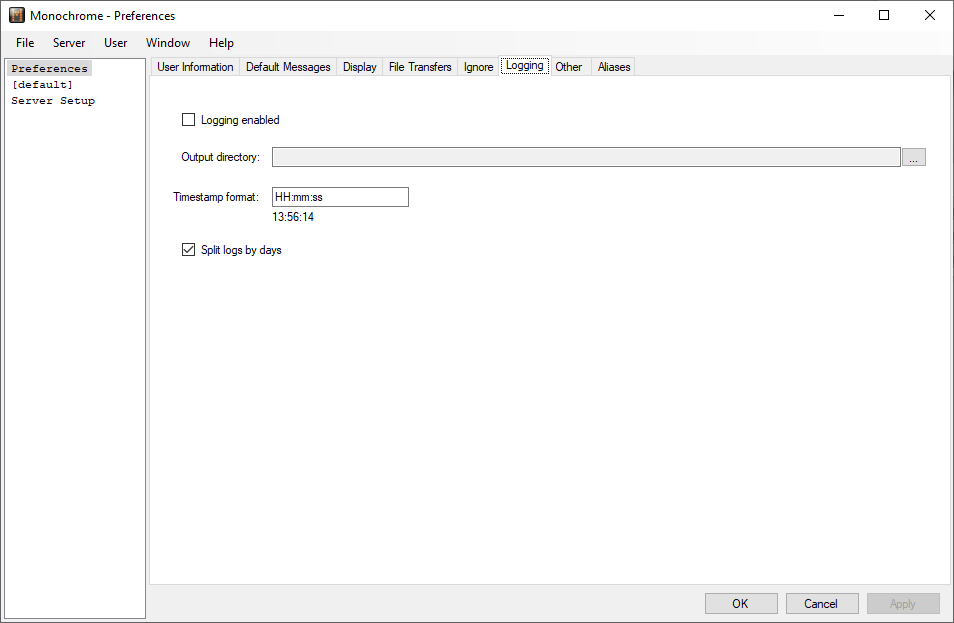This screenshot has height=623, width=954.
Task: Uncheck Split logs by days
Action: click(188, 250)
